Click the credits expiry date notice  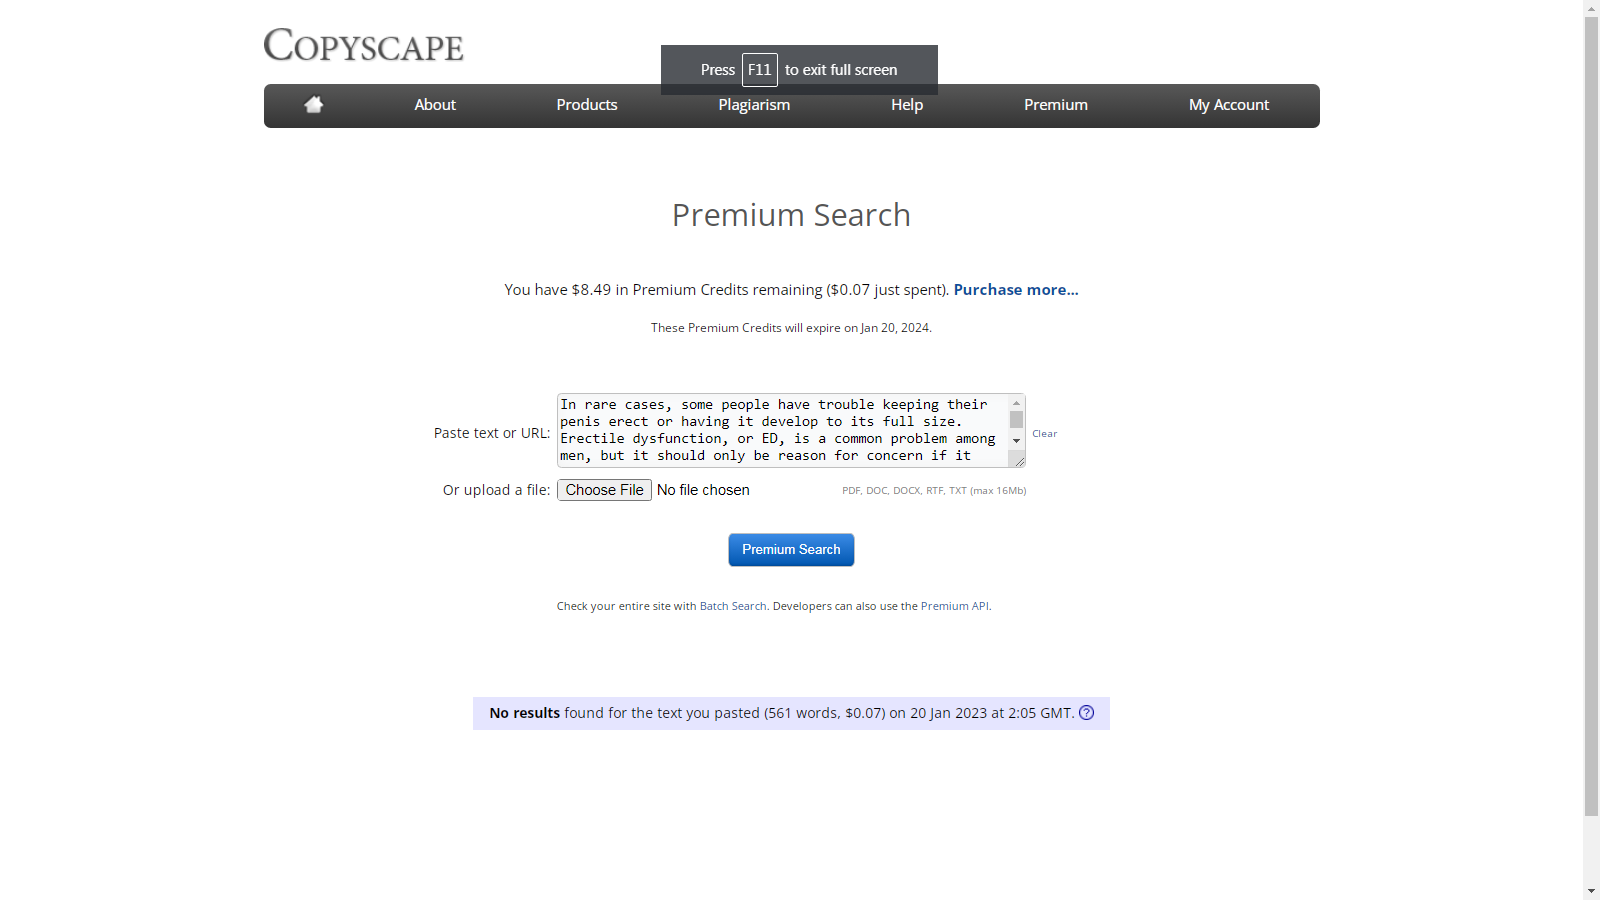pyautogui.click(x=791, y=328)
